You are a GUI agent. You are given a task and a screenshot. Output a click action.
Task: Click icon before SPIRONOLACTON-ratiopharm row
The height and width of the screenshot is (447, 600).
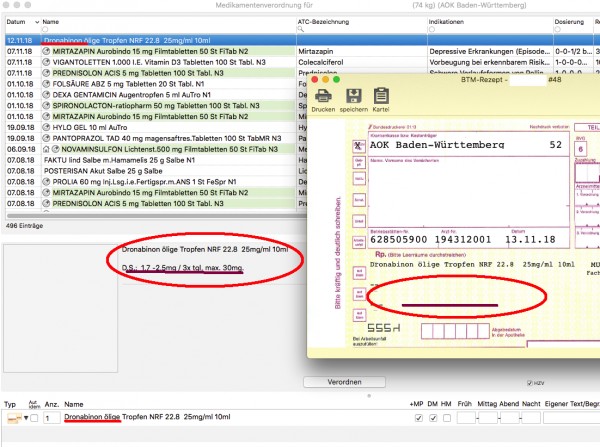click(x=46, y=106)
